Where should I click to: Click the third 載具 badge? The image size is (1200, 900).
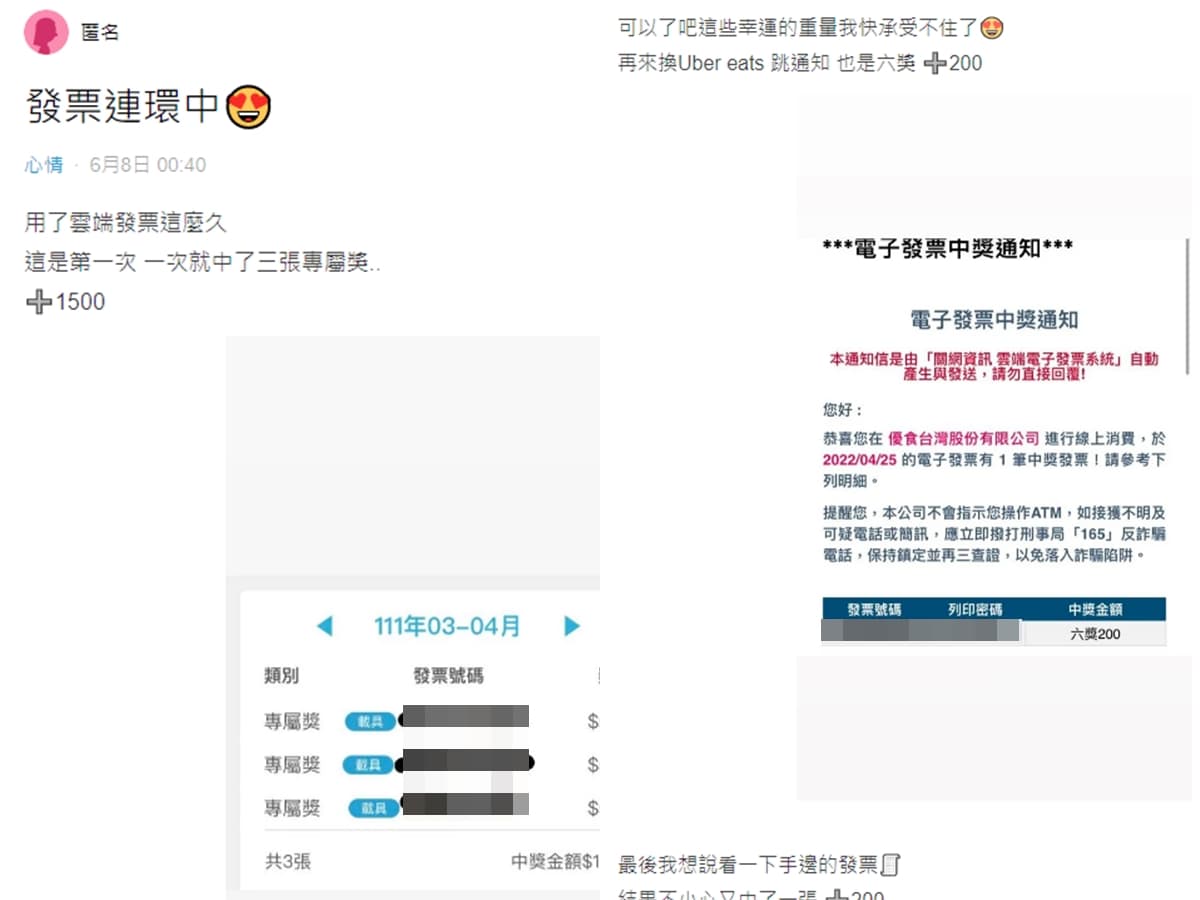[x=373, y=808]
